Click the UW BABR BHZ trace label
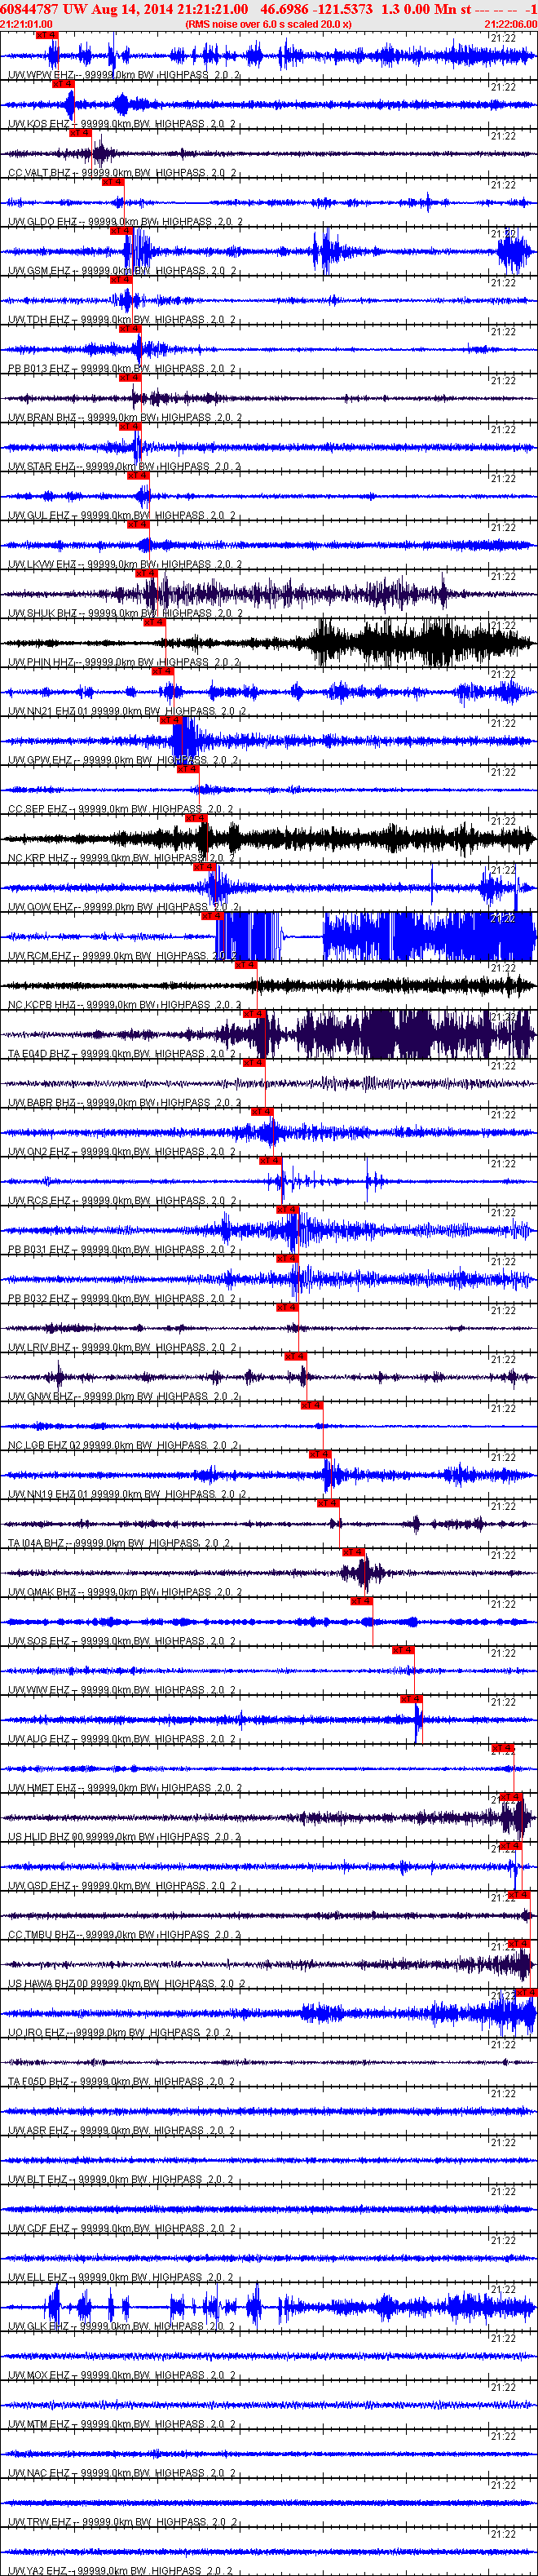The width and height of the screenshot is (538, 2576). click(x=125, y=1104)
